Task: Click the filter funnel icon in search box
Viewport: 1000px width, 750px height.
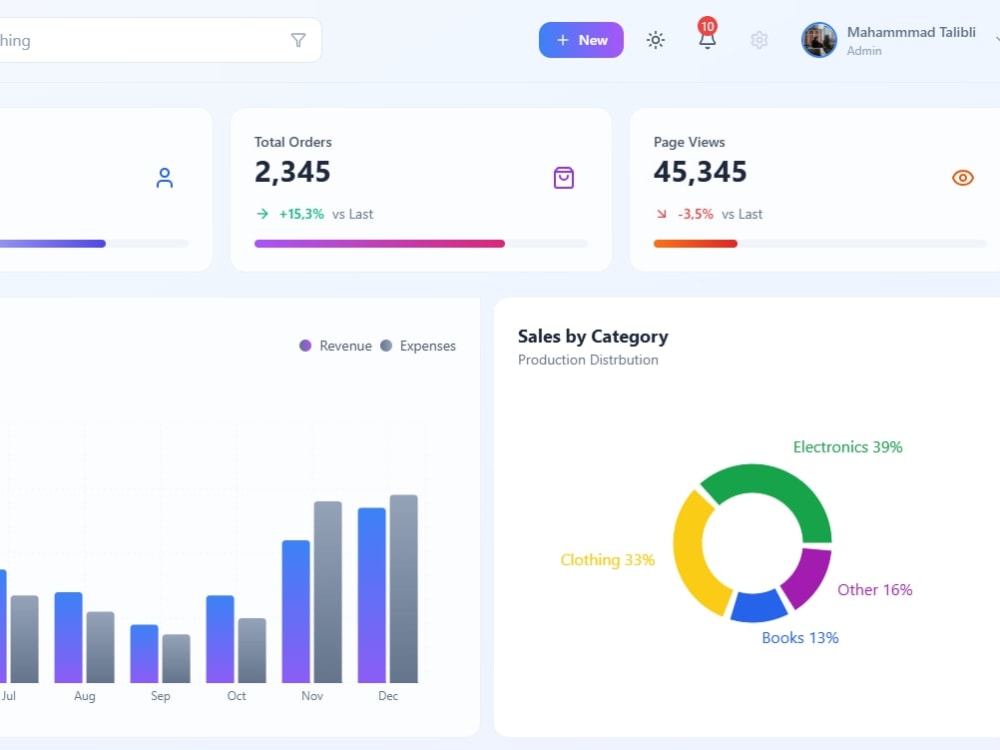Action: tap(298, 40)
